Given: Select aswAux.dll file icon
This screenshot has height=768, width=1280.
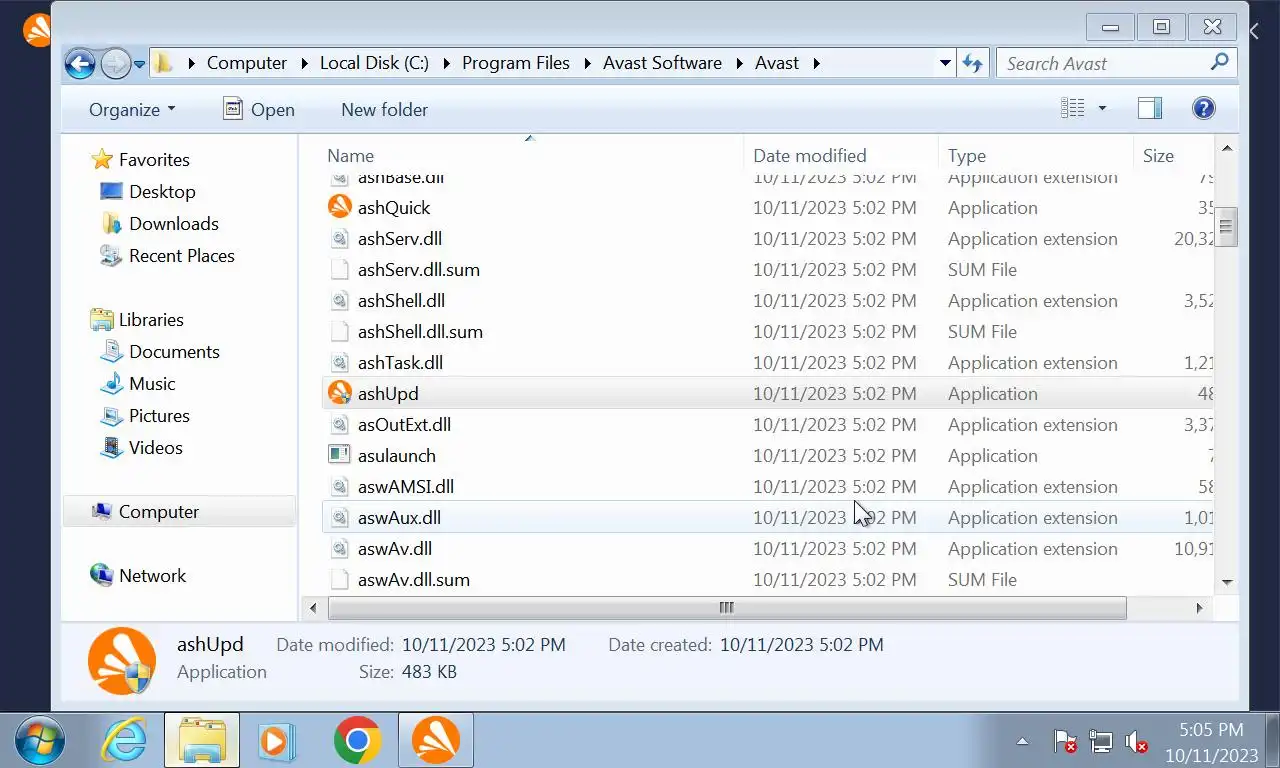Looking at the screenshot, I should pos(340,517).
